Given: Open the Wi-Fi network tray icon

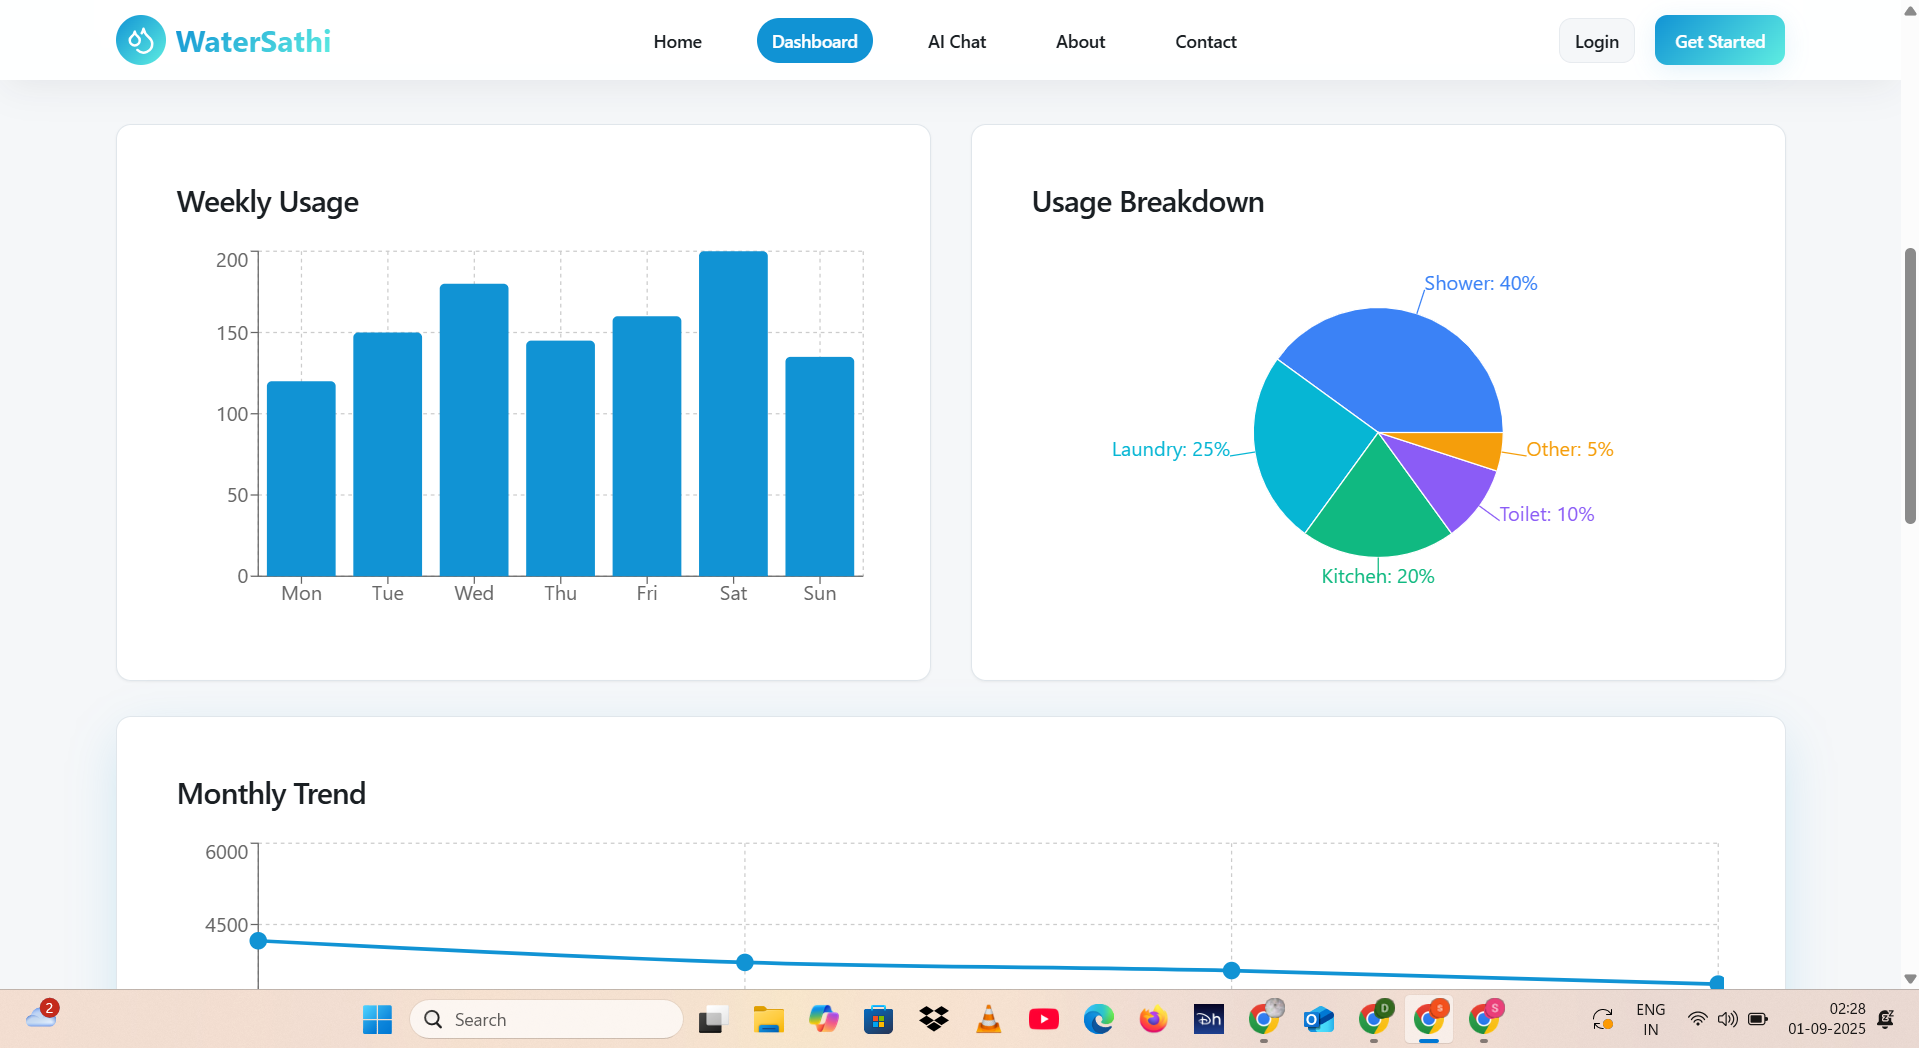Looking at the screenshot, I should coord(1697,1019).
